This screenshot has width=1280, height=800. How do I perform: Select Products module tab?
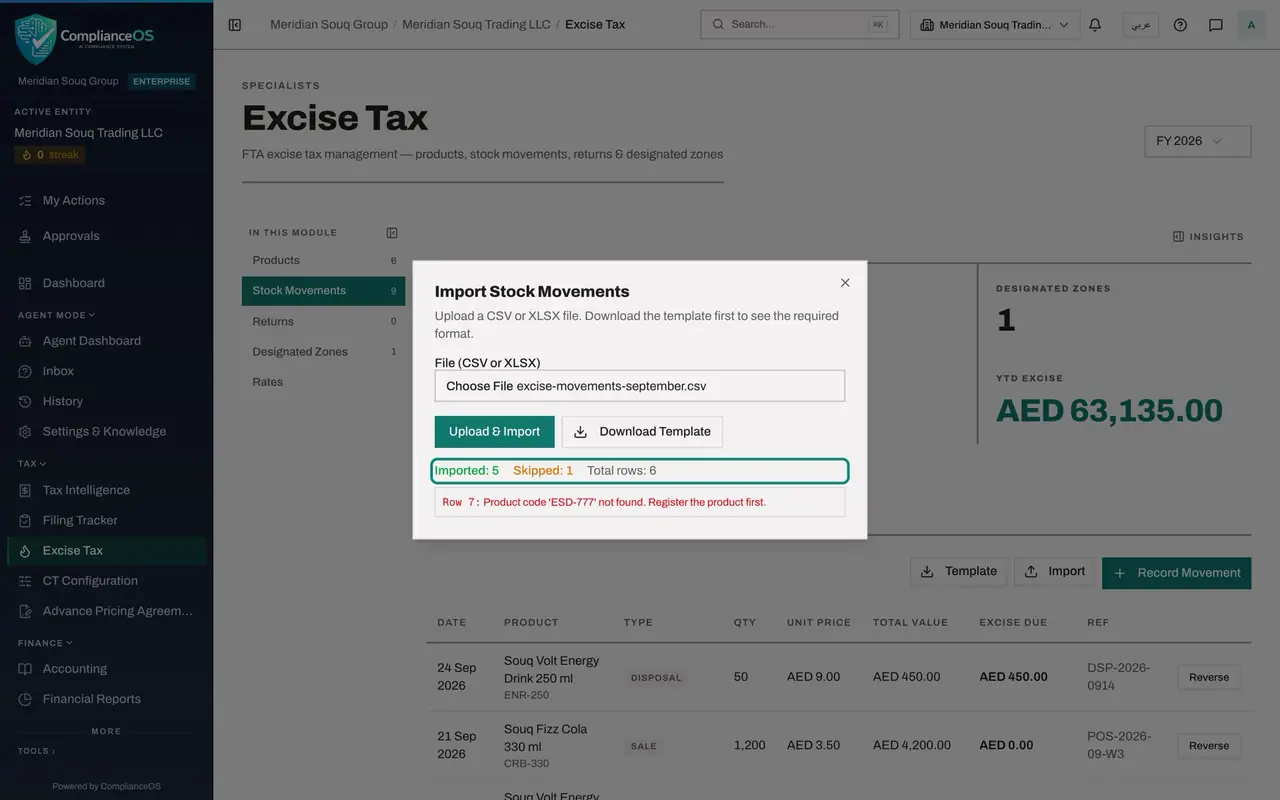[324, 260]
